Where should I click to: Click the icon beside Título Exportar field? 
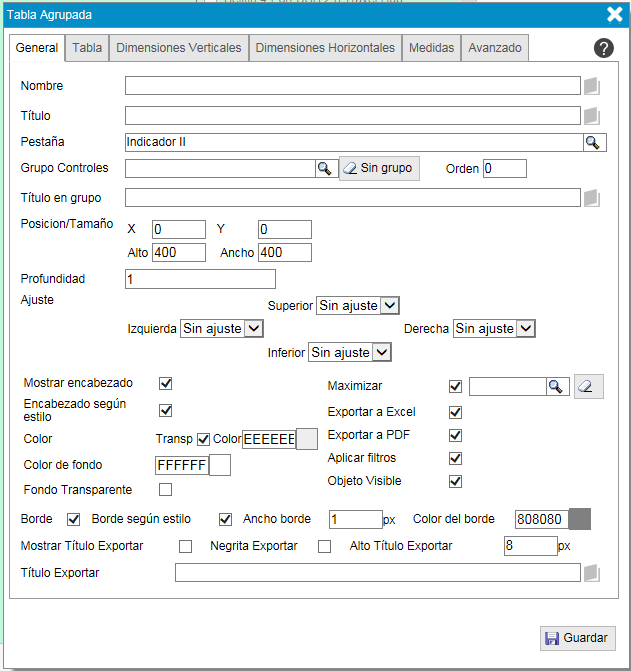(592, 573)
